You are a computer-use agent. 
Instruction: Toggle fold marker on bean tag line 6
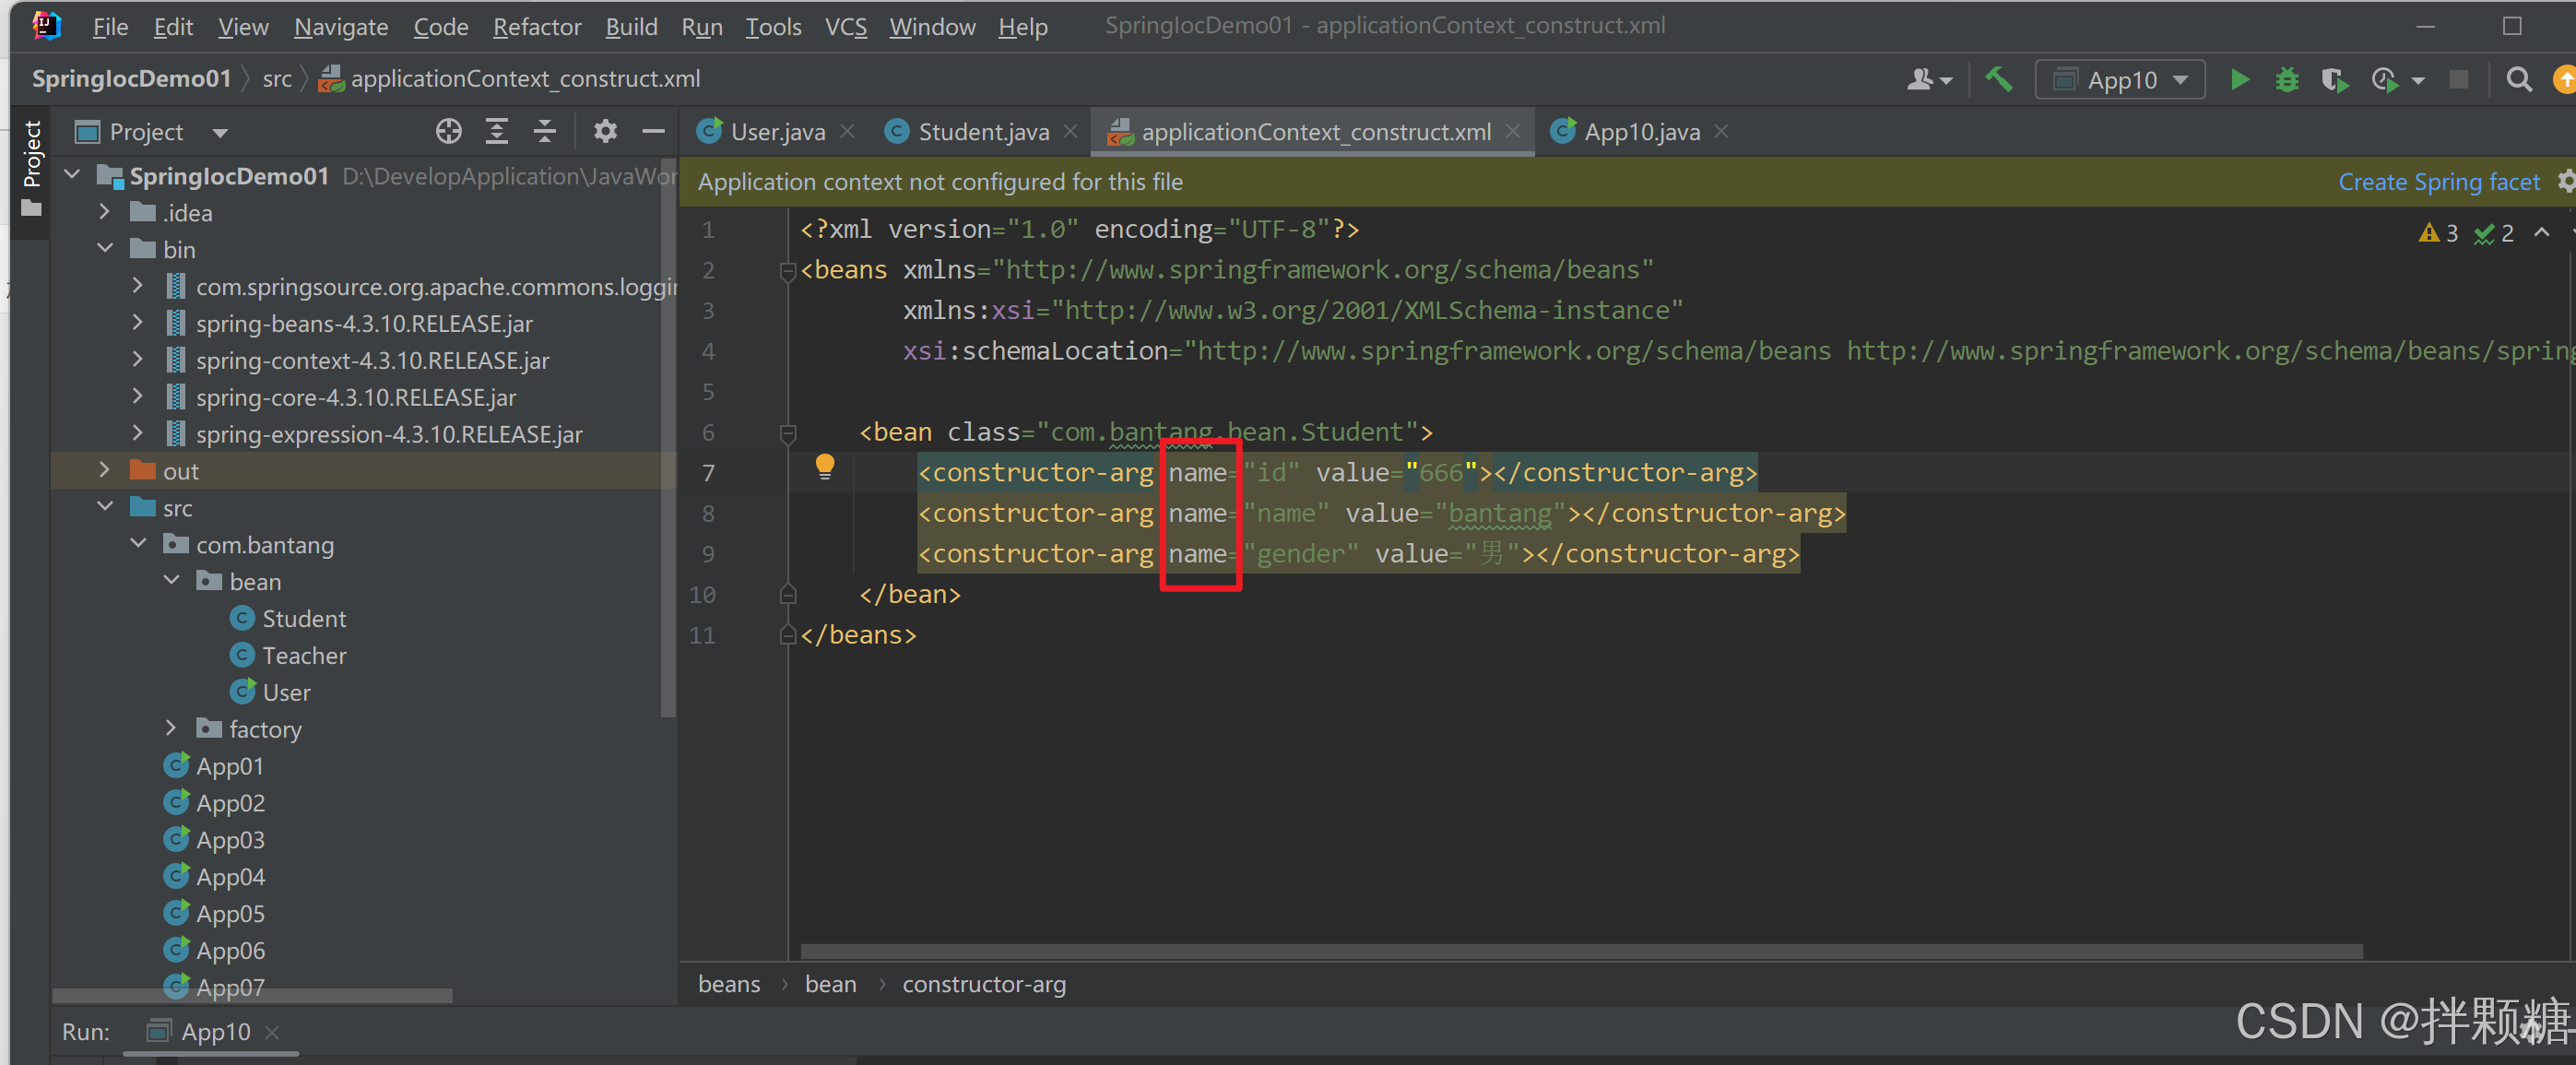coord(787,433)
